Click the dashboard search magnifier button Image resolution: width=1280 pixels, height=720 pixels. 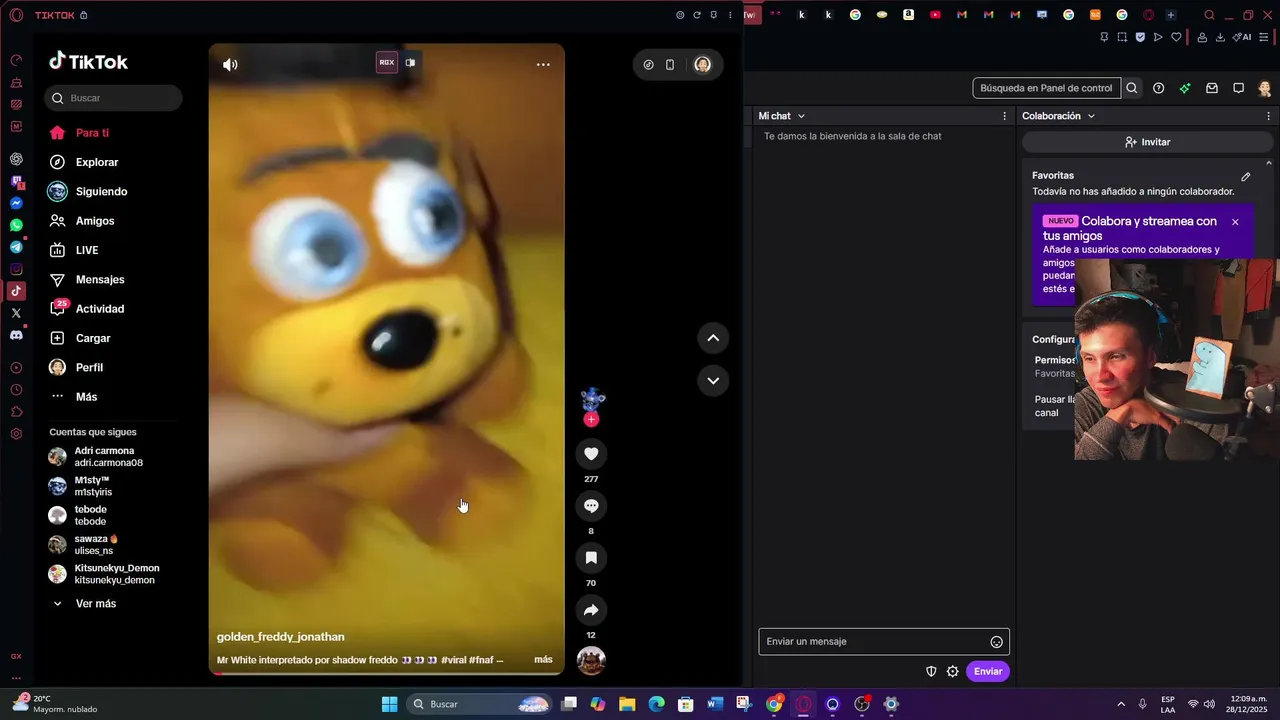pyautogui.click(x=1132, y=88)
